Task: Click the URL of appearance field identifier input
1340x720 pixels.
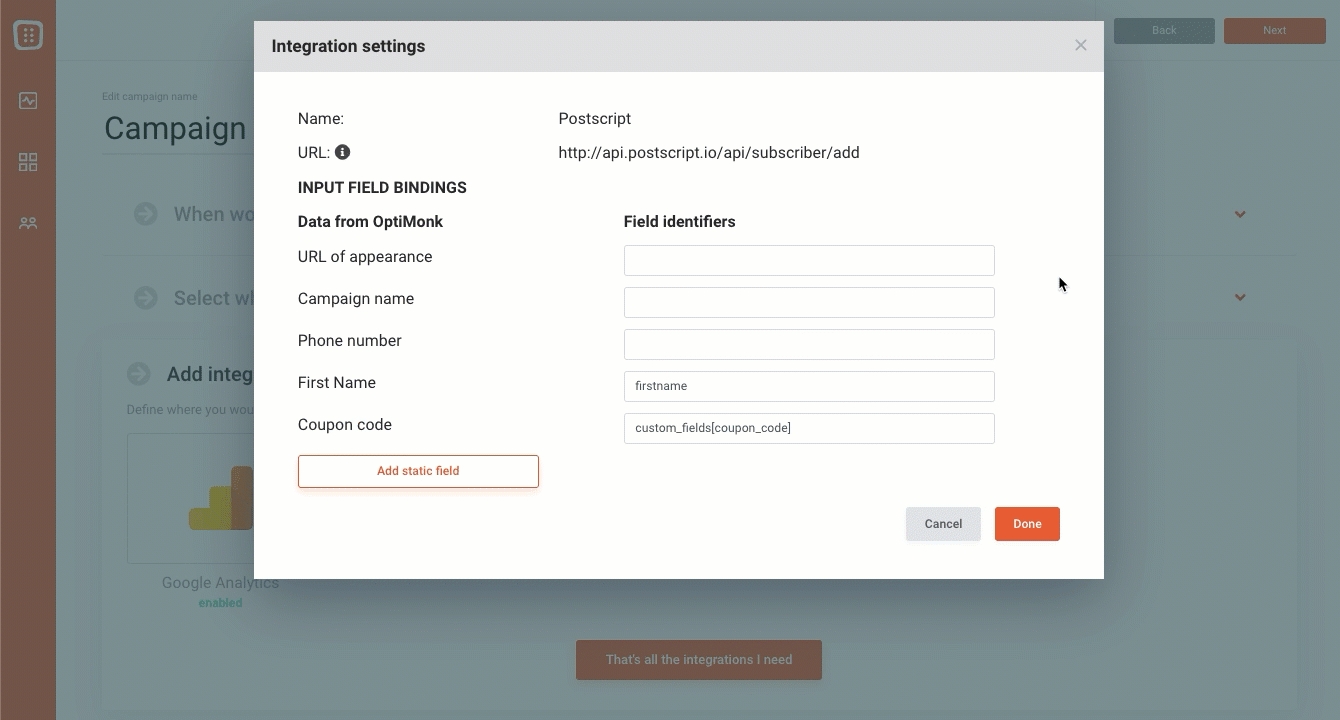Action: point(809,260)
